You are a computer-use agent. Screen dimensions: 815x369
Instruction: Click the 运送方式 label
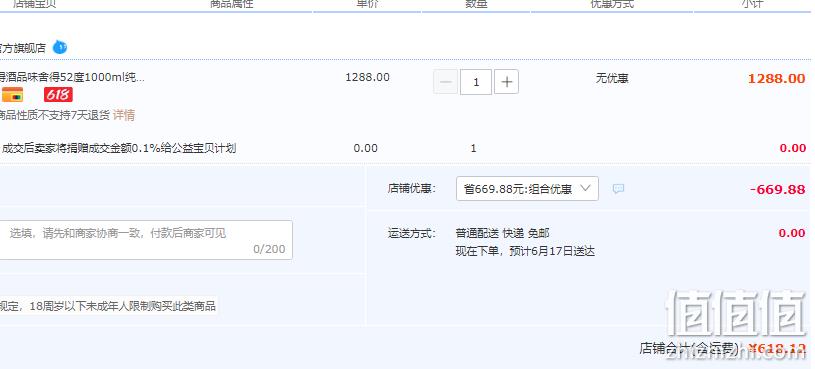point(412,233)
